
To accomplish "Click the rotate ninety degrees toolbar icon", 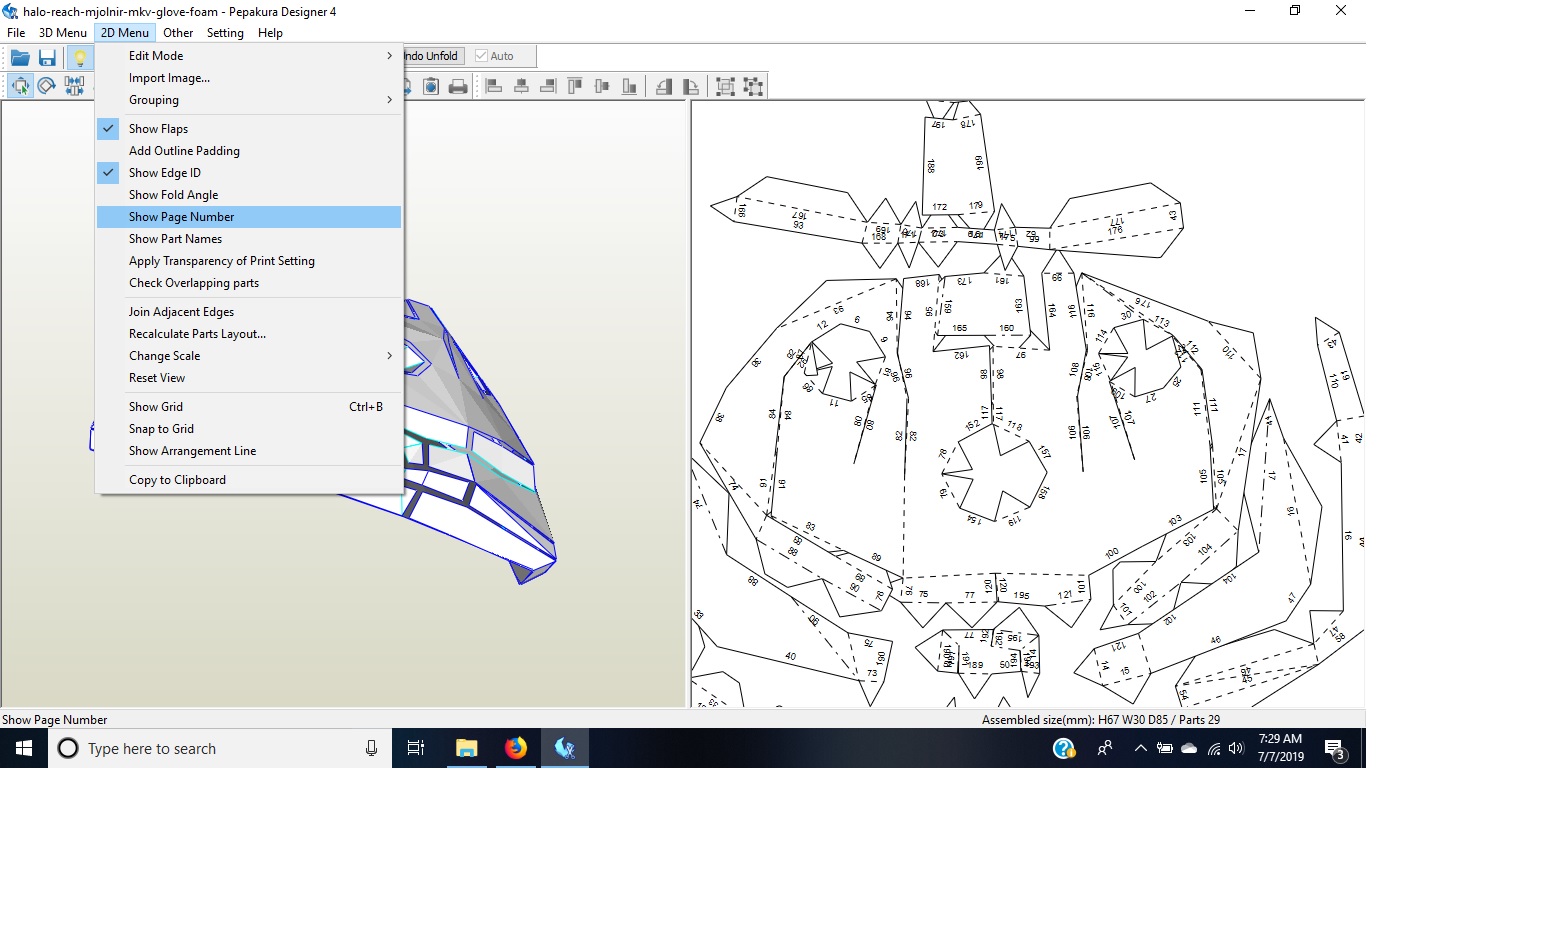I will [x=691, y=86].
